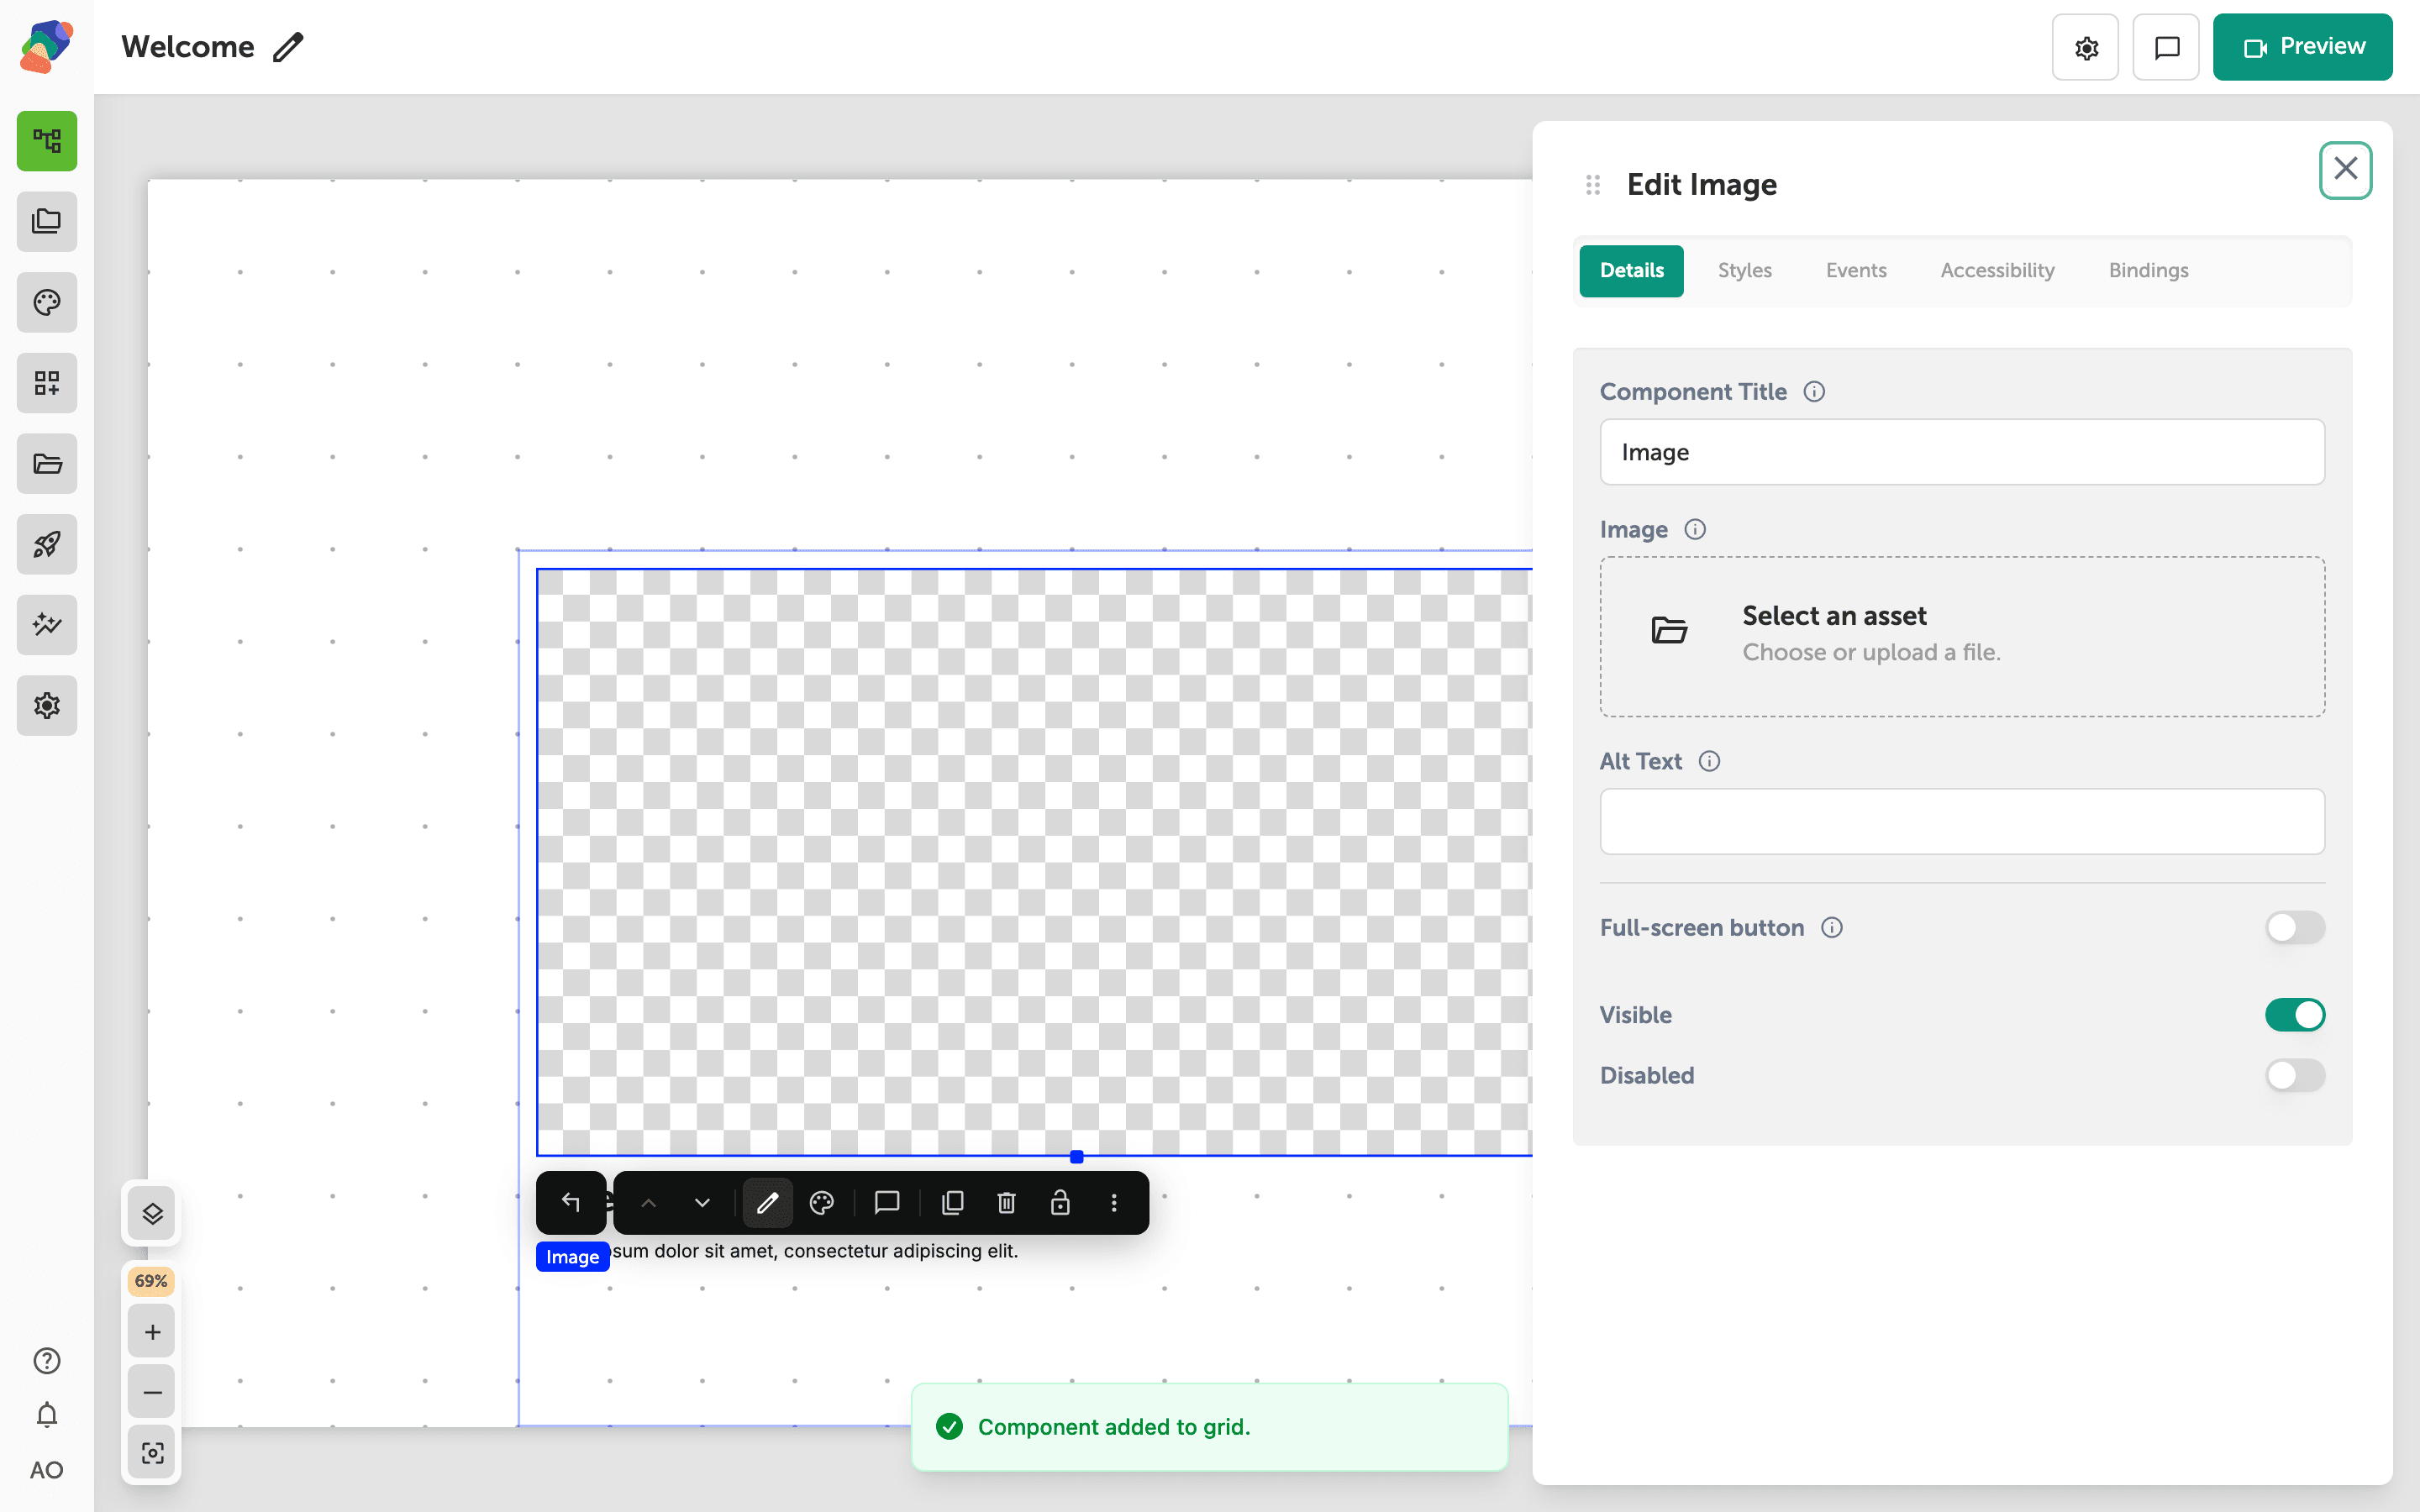
Task: Click the pencil edit icon in component toolbar
Action: point(767,1202)
